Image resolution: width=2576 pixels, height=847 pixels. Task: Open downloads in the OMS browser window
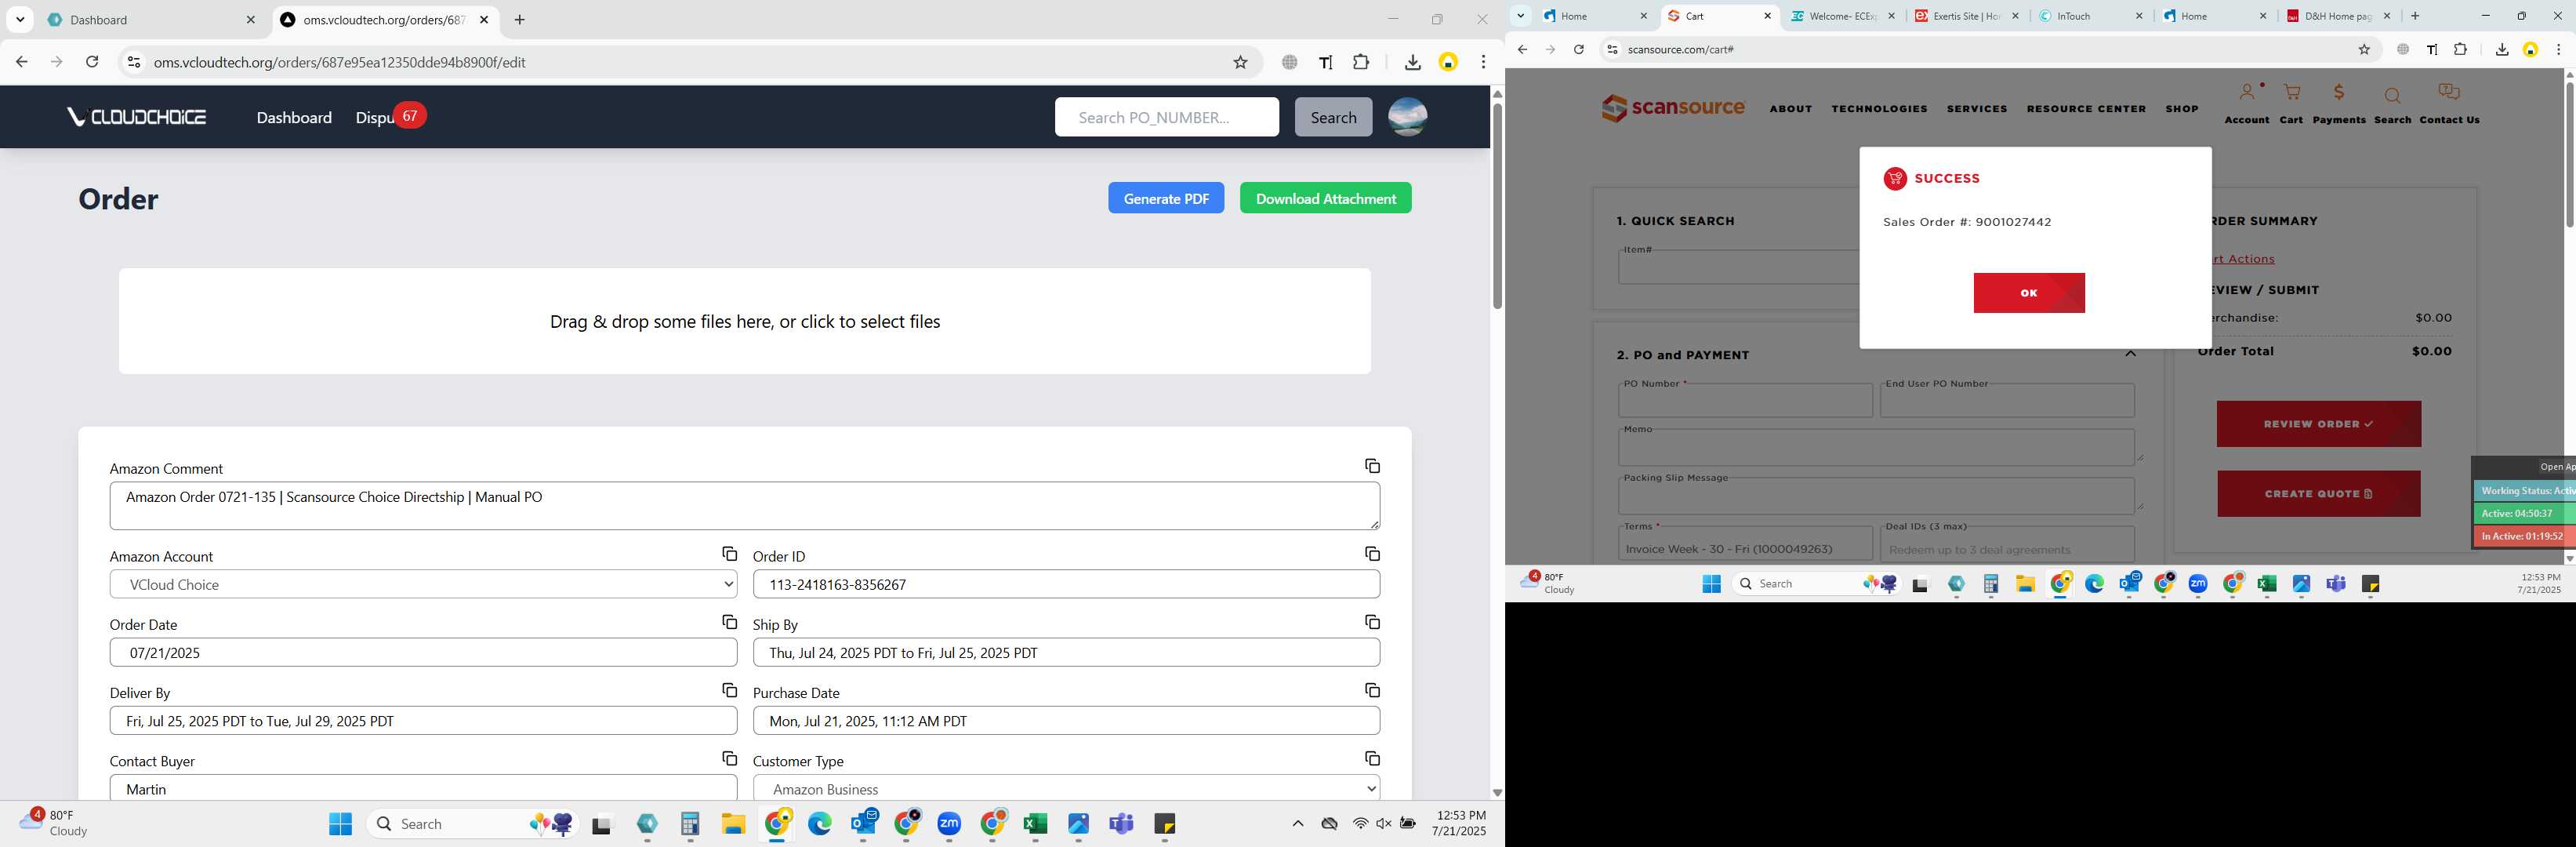[x=1412, y=62]
